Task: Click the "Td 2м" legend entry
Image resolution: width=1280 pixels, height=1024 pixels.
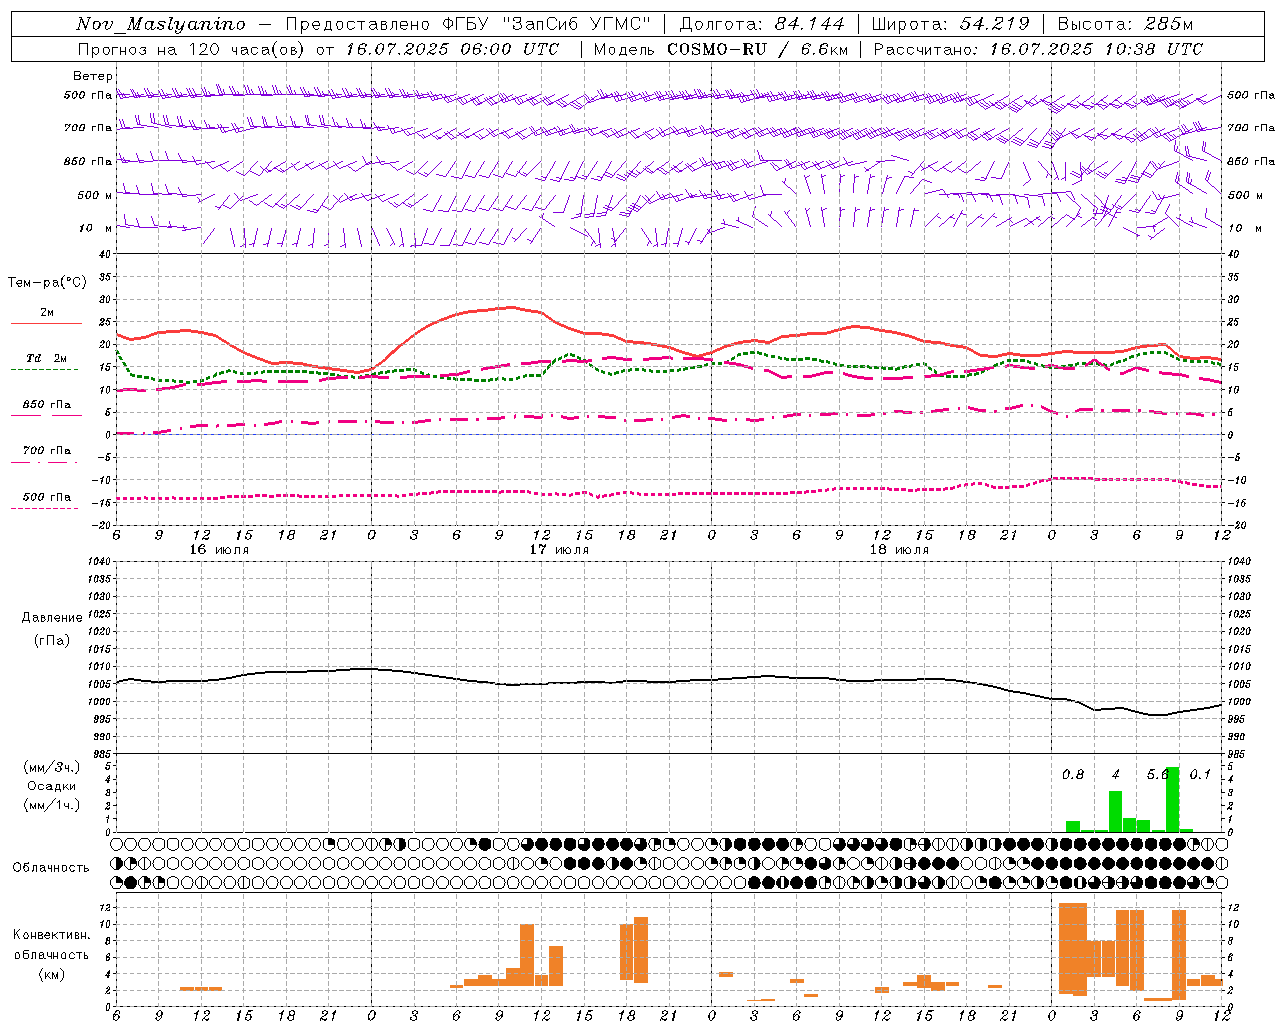Action: coord(47,358)
